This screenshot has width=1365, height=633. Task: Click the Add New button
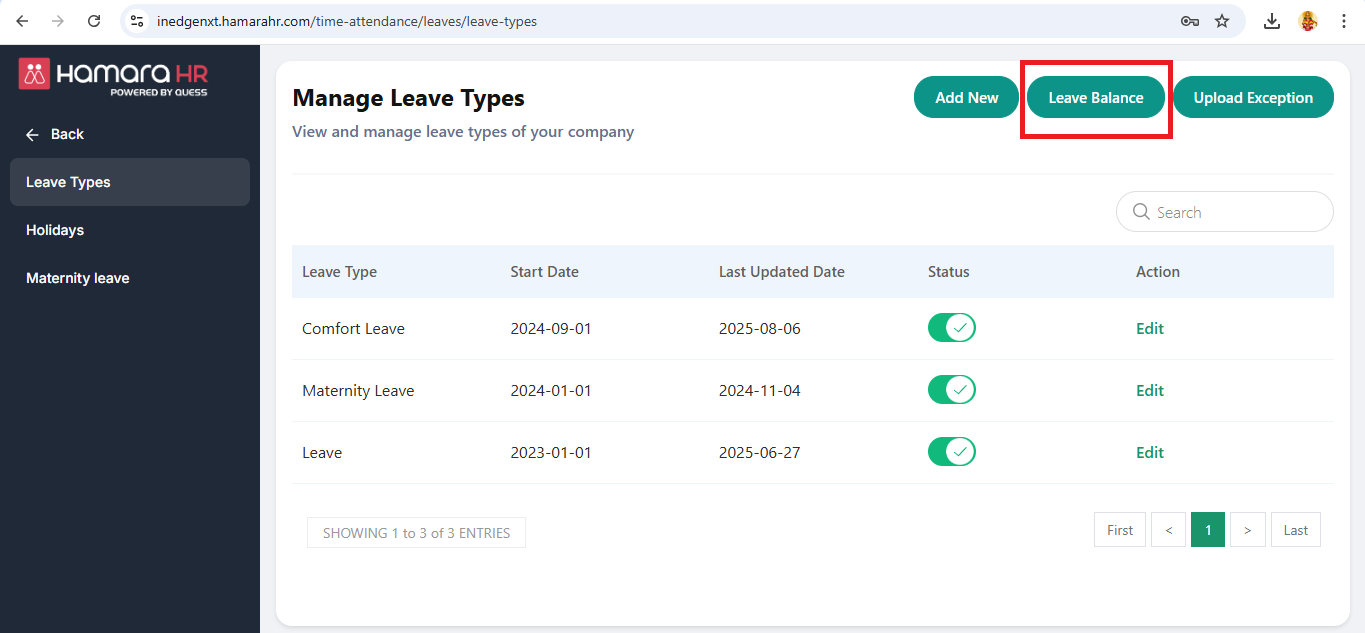coord(966,97)
